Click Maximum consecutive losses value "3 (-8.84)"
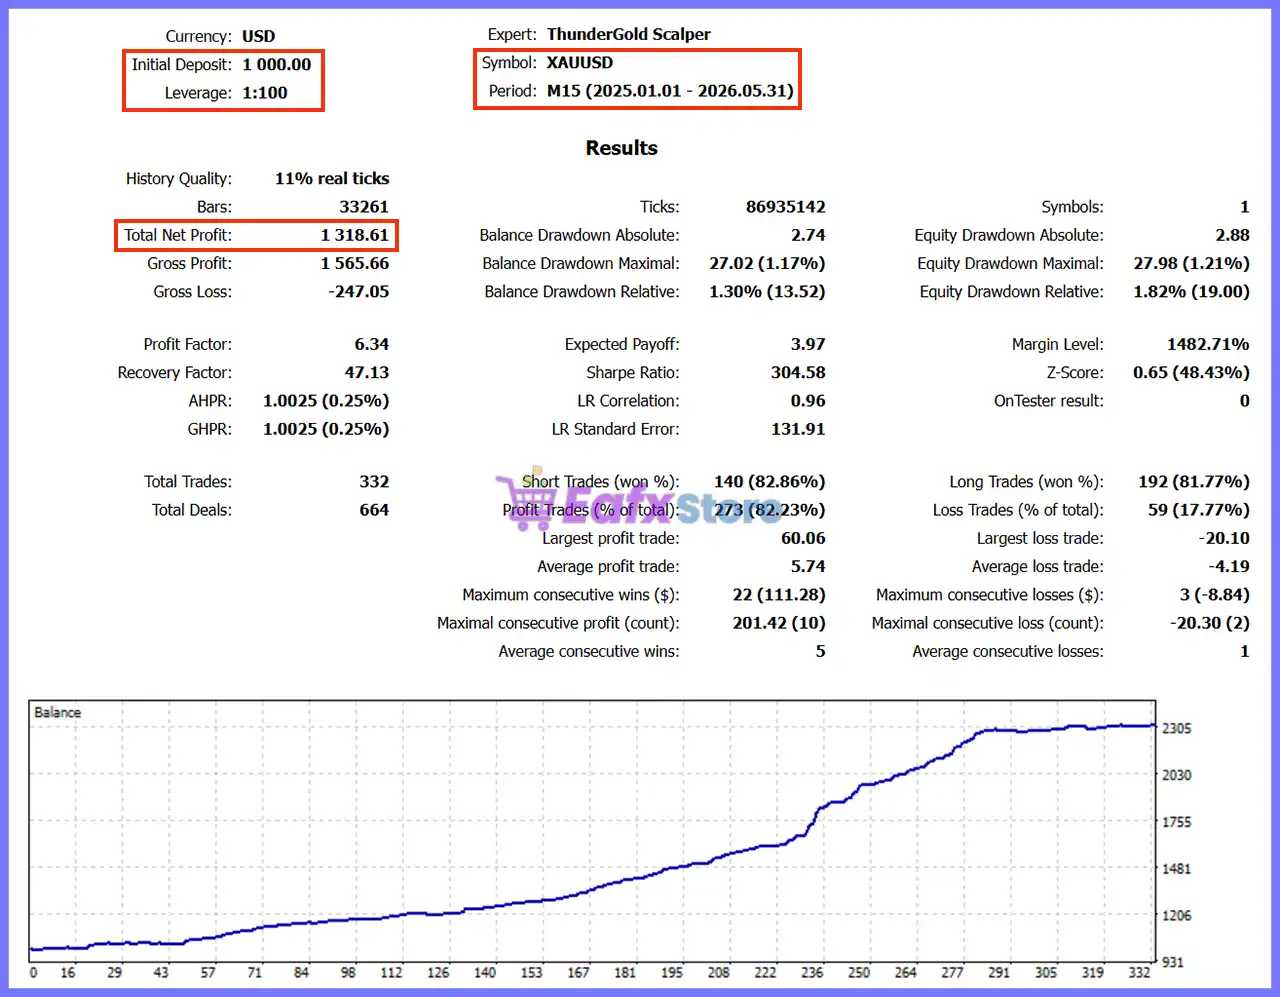The height and width of the screenshot is (997, 1280). click(x=1215, y=595)
